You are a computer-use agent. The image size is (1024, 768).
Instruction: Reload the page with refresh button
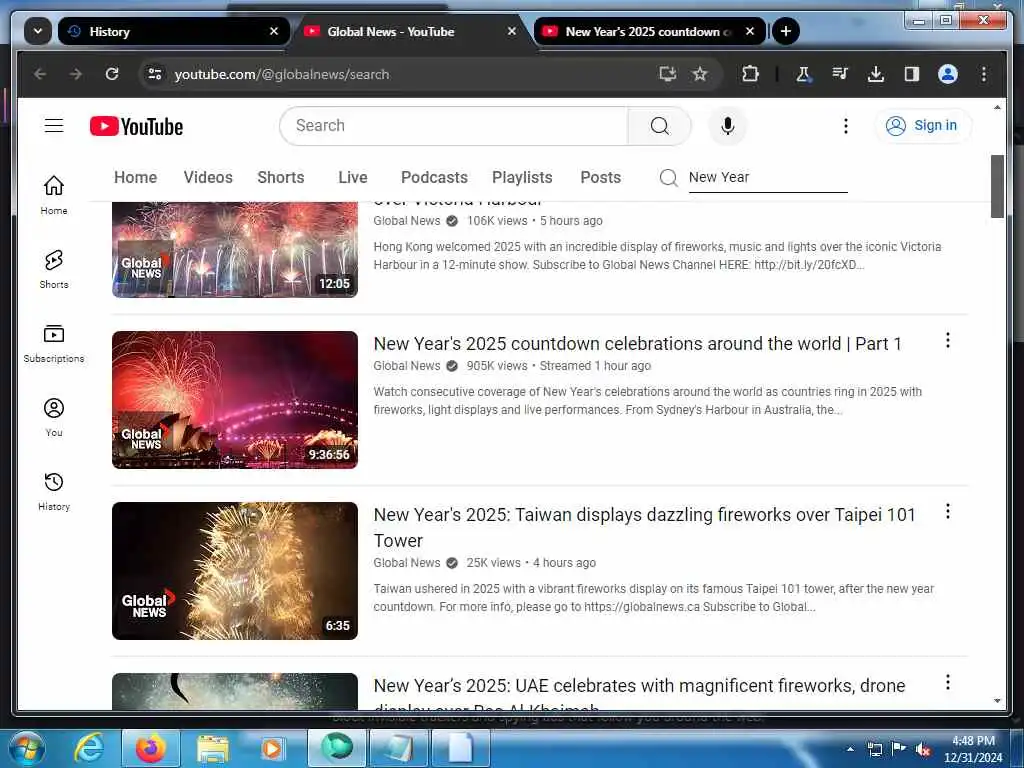(x=112, y=74)
